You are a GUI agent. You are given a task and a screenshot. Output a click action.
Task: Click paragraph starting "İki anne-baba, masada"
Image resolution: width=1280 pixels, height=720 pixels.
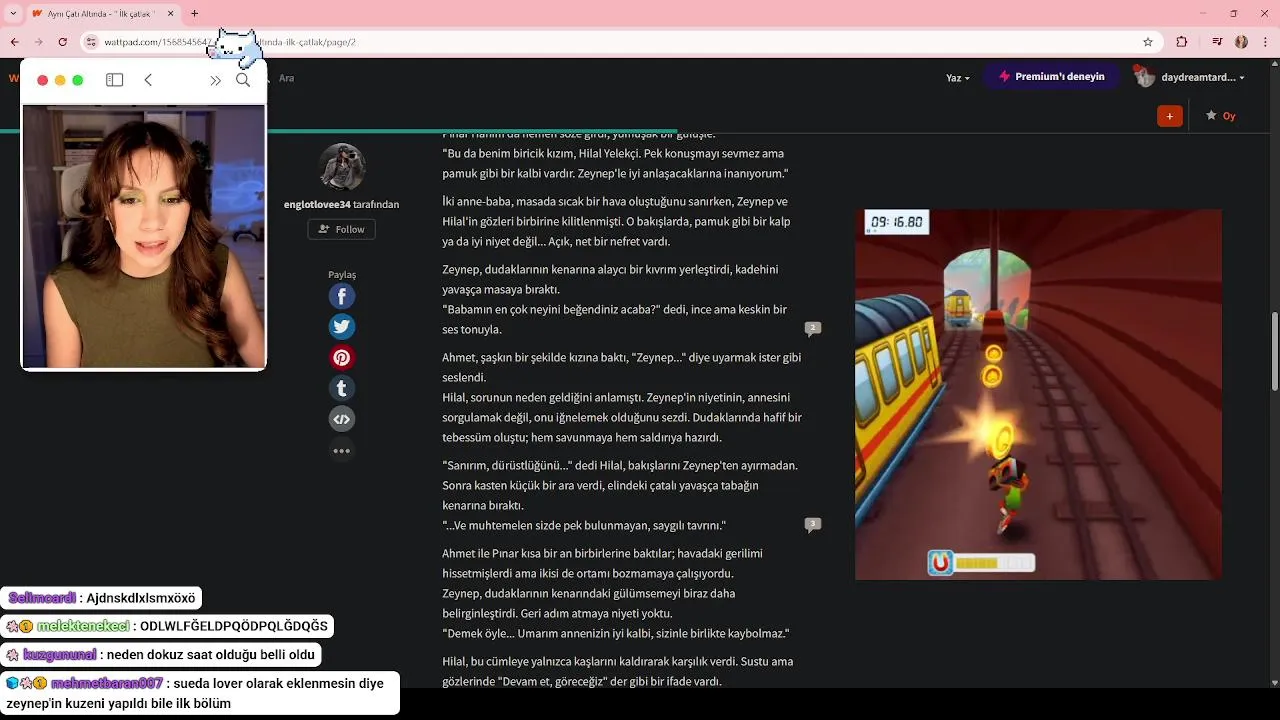[616, 221]
